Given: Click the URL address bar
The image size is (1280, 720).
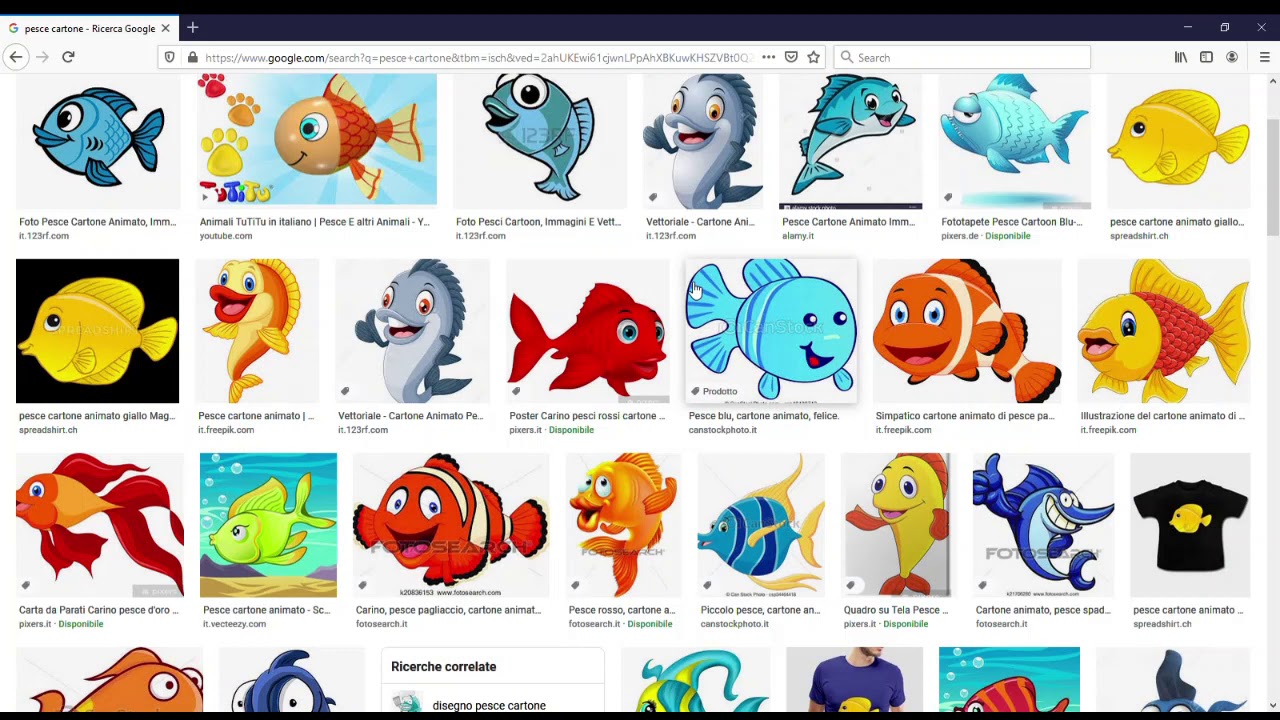Looking at the screenshot, I should (480, 57).
